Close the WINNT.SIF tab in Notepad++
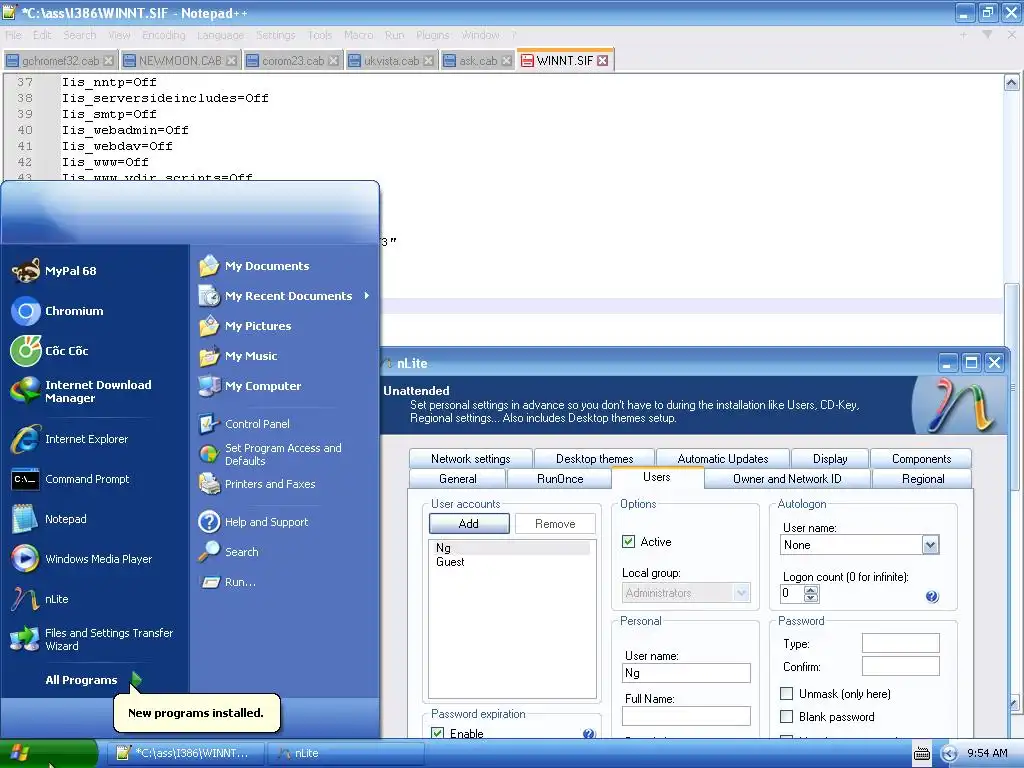 (603, 61)
